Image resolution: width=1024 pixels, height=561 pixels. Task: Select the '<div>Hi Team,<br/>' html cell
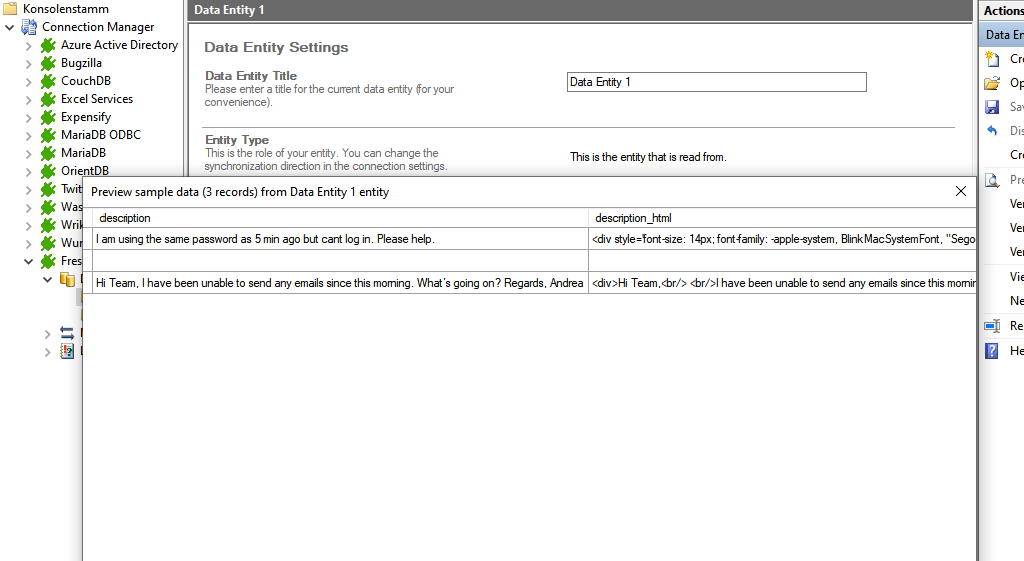coord(782,283)
